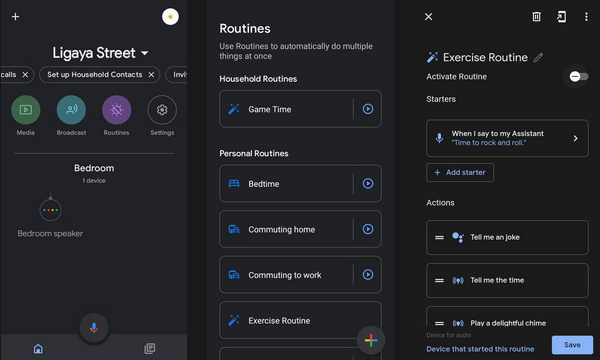Click the broadcast icon beside Tell me the time
The height and width of the screenshot is (360, 600).
click(x=458, y=280)
